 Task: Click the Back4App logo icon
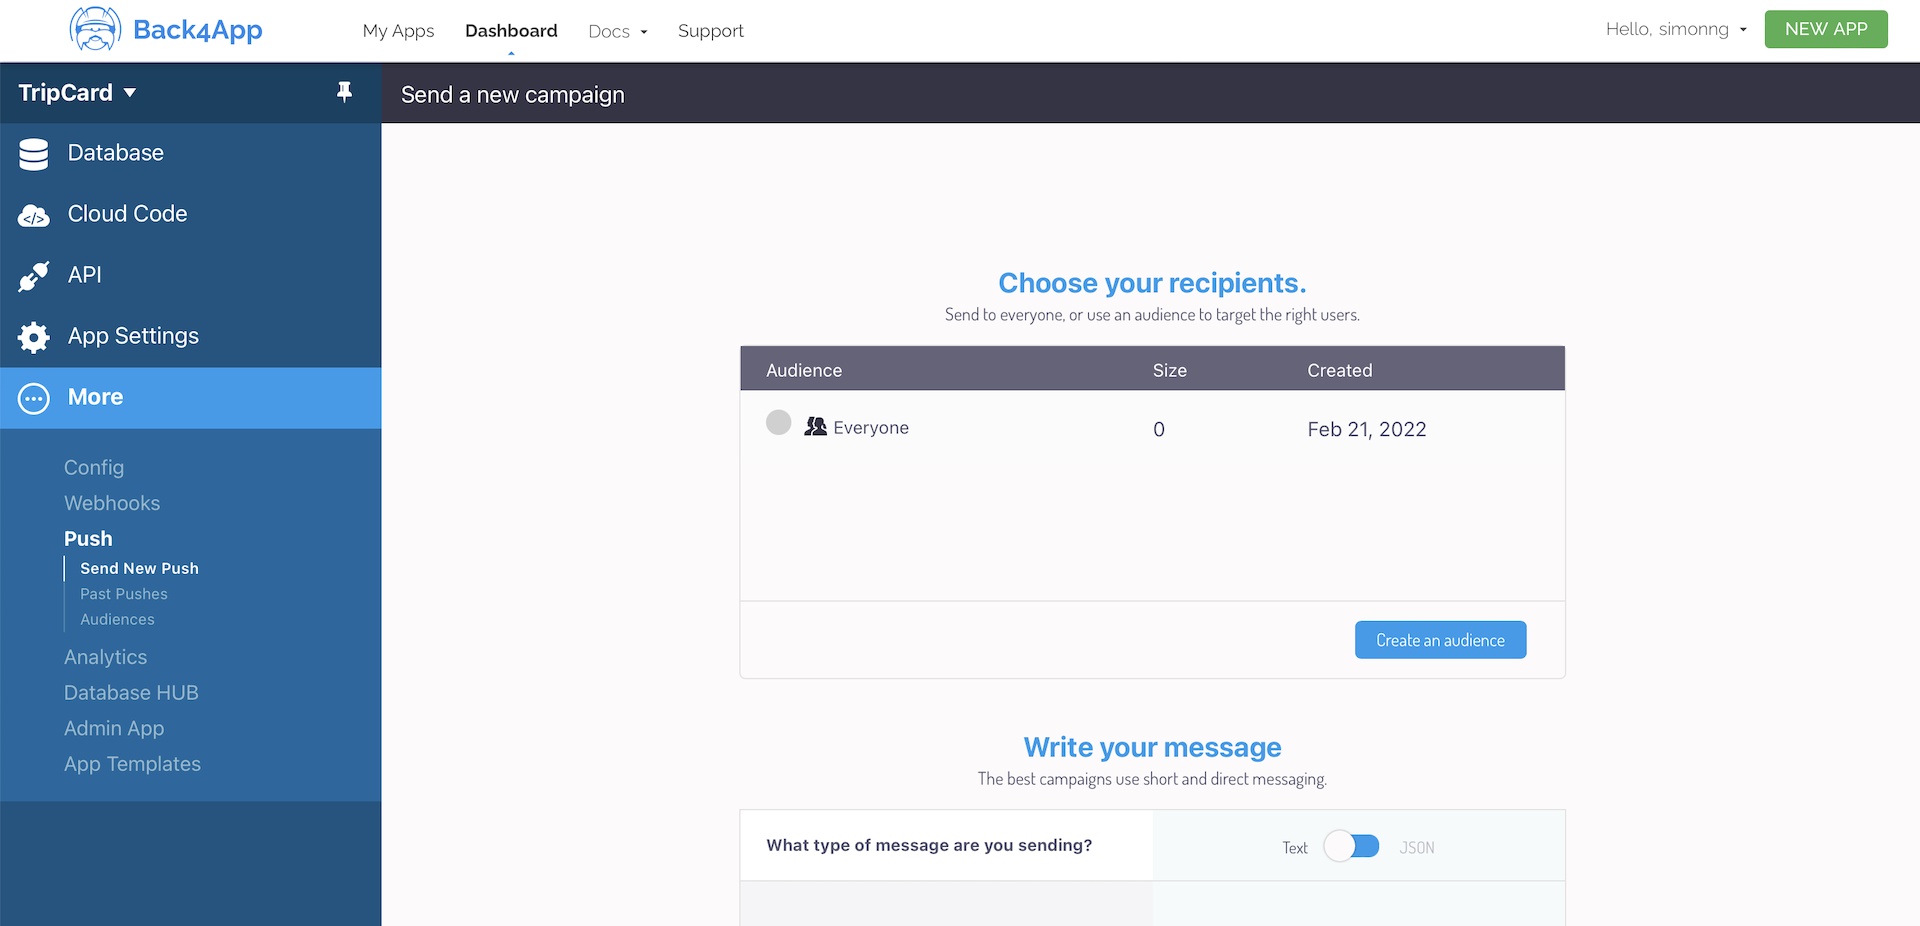click(95, 29)
